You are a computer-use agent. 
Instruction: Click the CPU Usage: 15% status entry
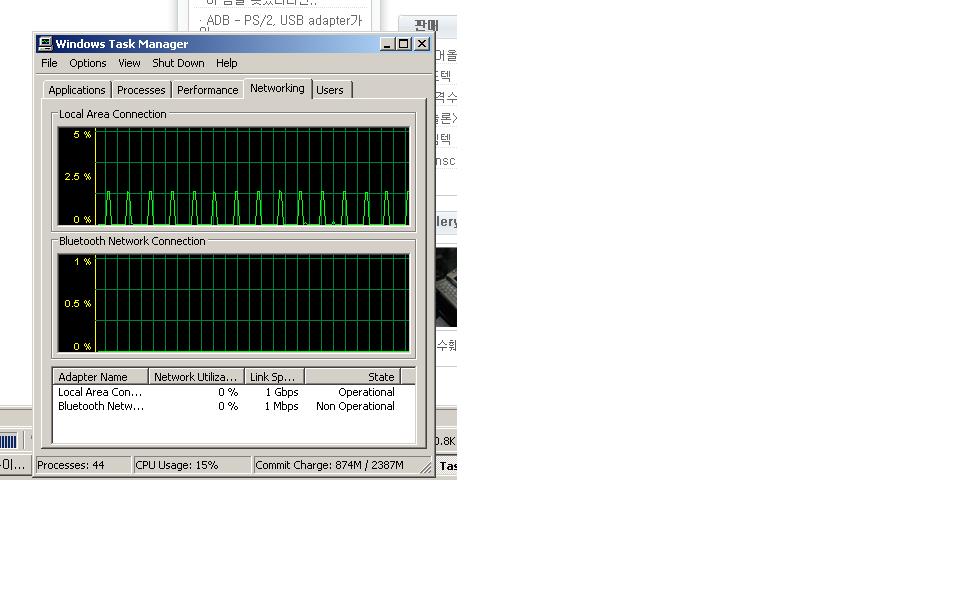(192, 465)
